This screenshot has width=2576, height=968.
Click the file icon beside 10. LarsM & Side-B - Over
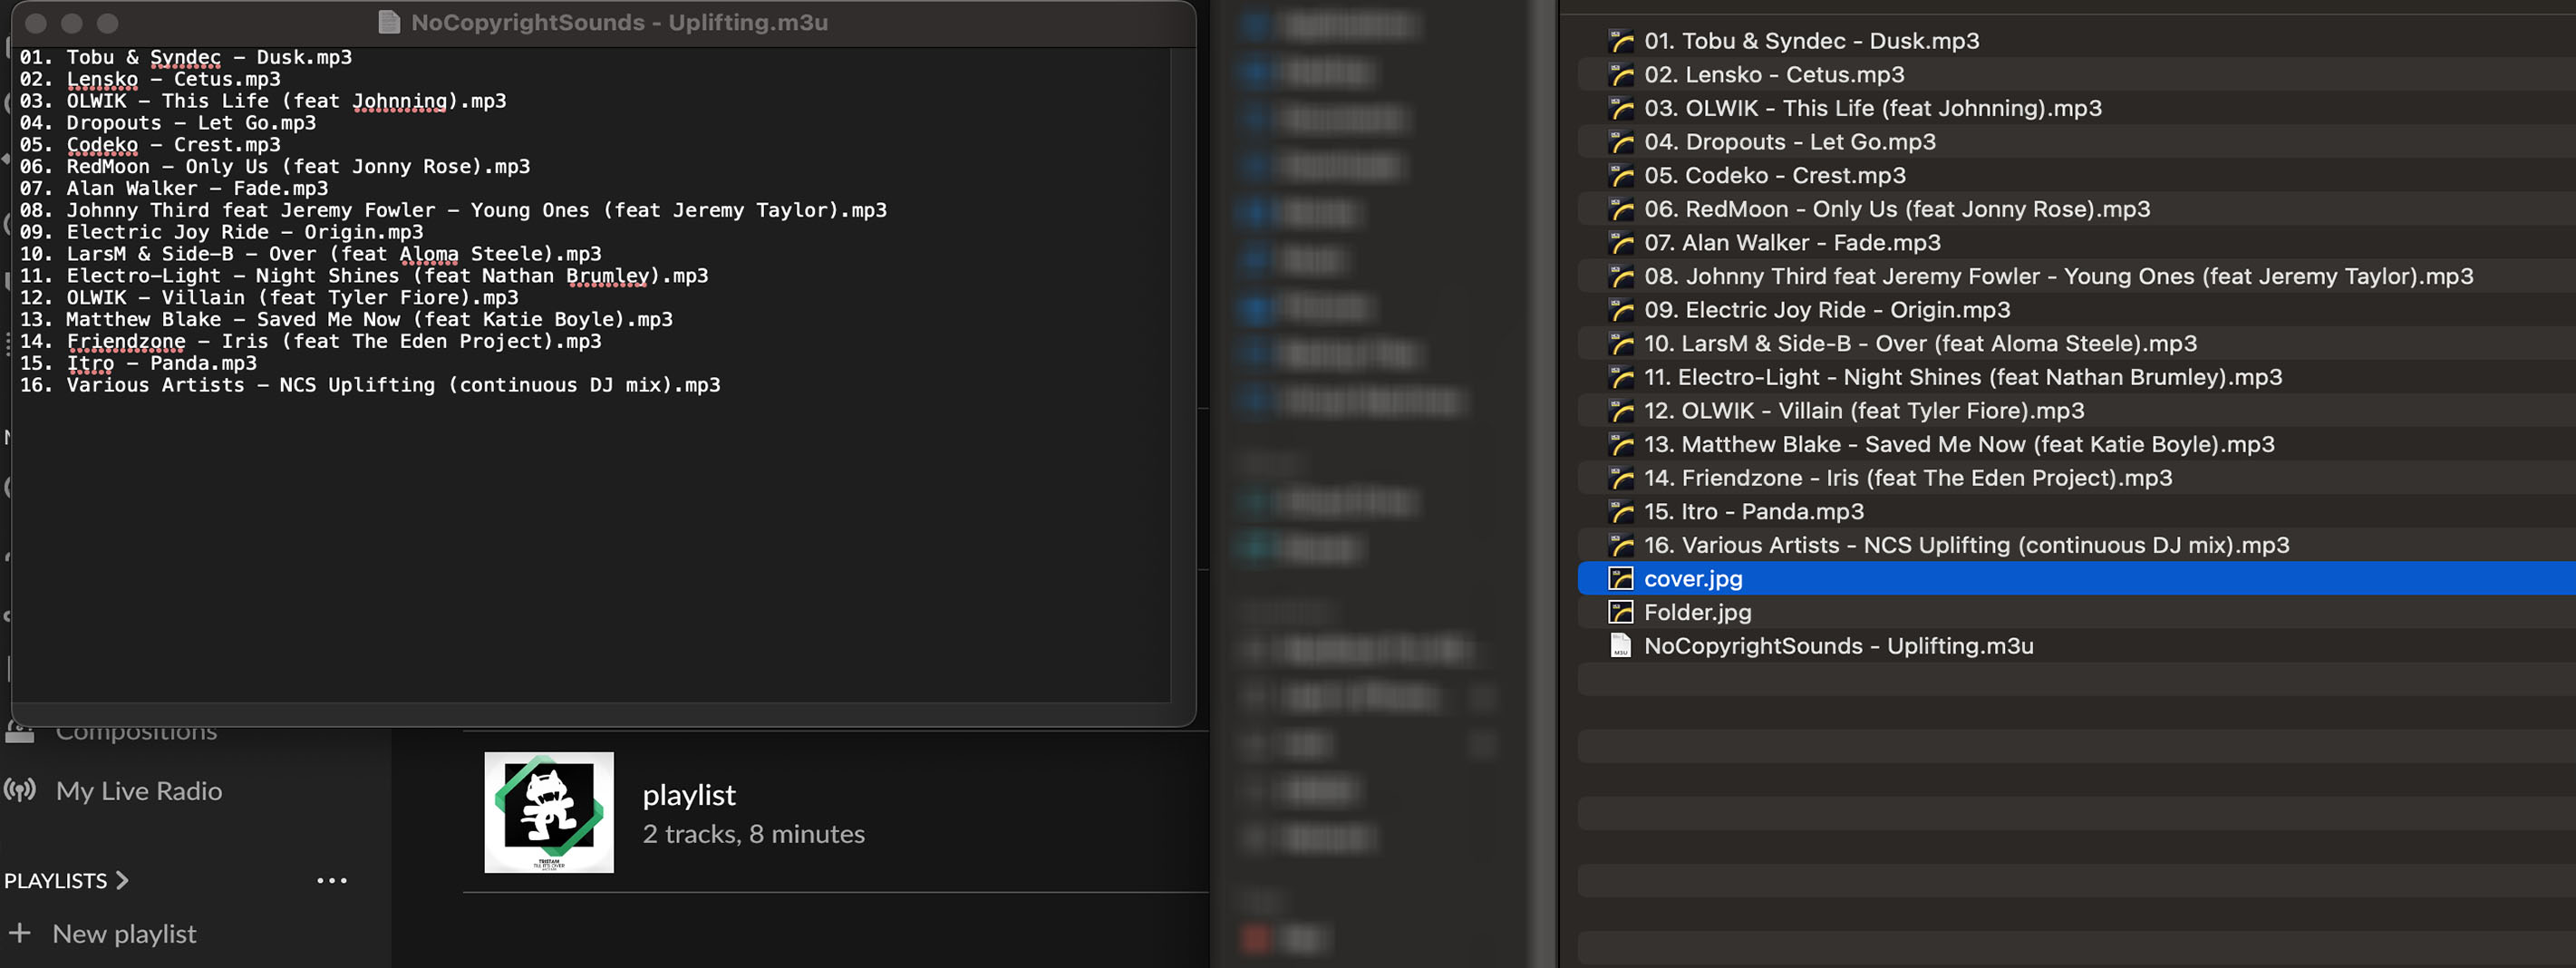pos(1620,344)
